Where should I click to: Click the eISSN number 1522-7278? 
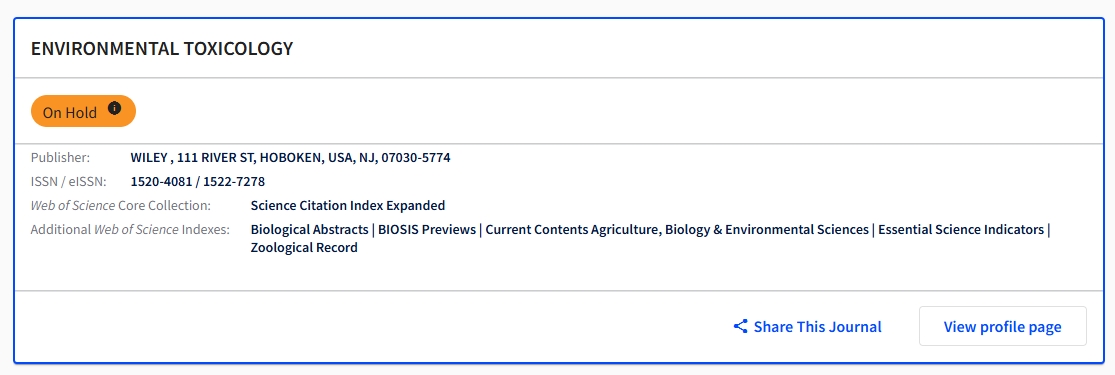point(234,181)
